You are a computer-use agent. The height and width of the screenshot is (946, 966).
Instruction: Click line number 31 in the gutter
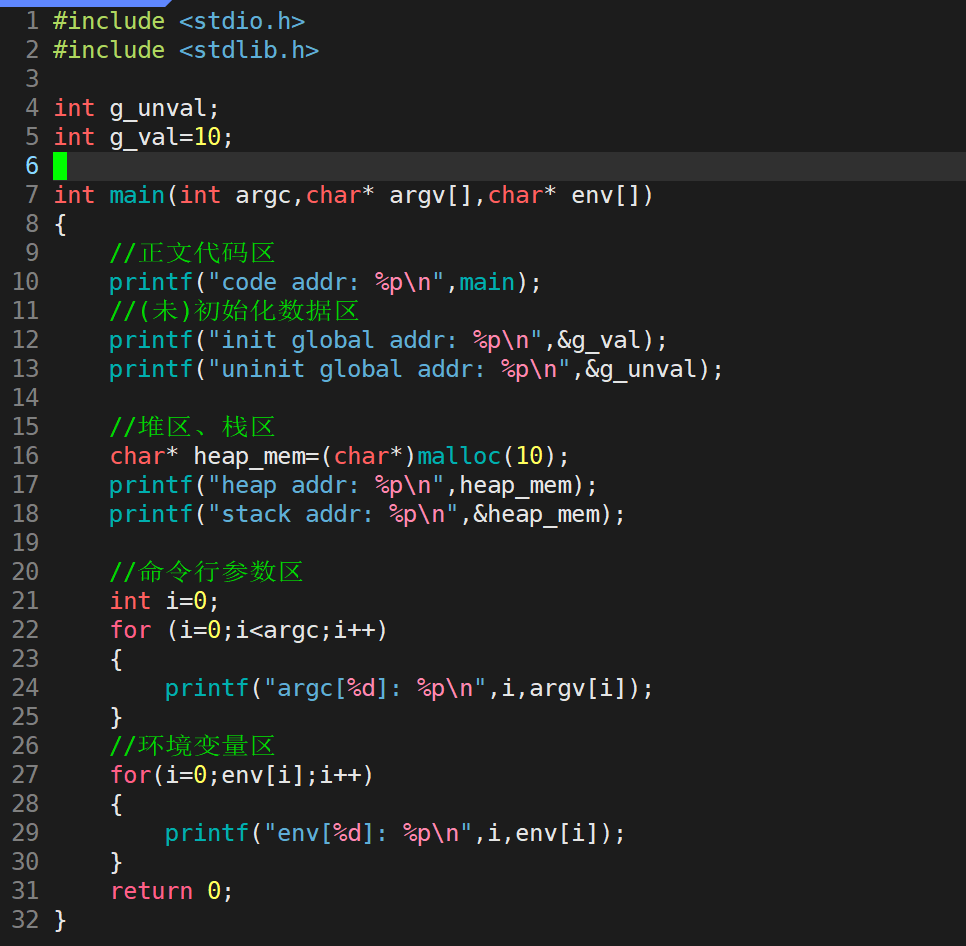[x=25, y=891]
